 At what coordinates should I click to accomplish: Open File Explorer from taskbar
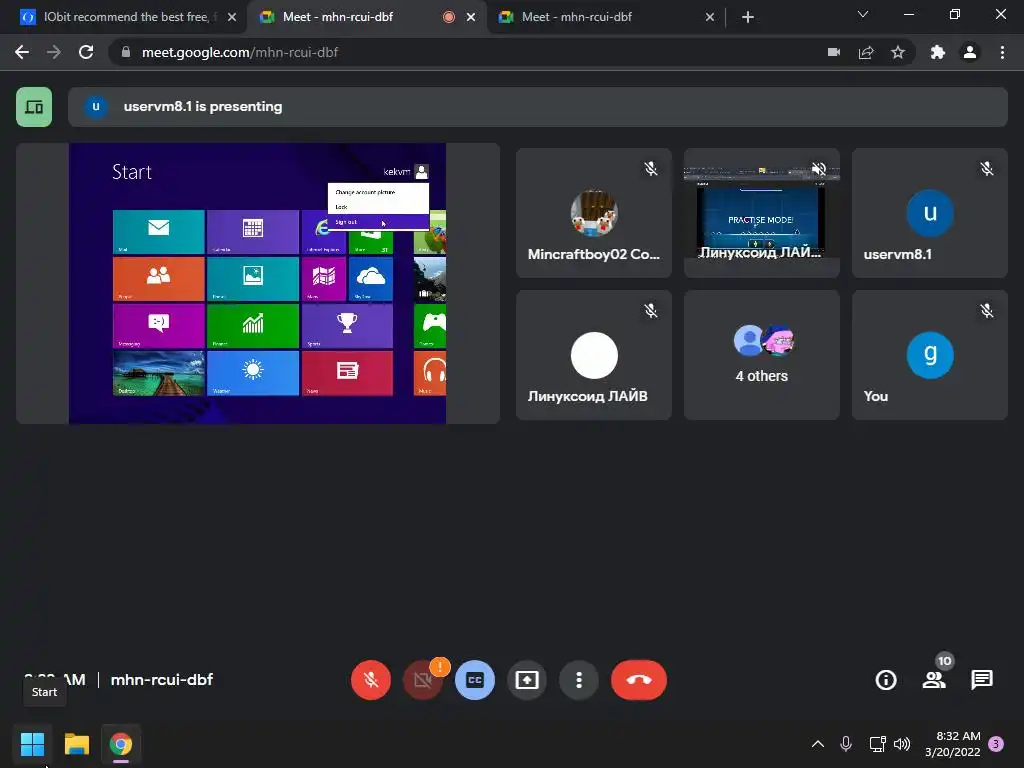tap(76, 744)
